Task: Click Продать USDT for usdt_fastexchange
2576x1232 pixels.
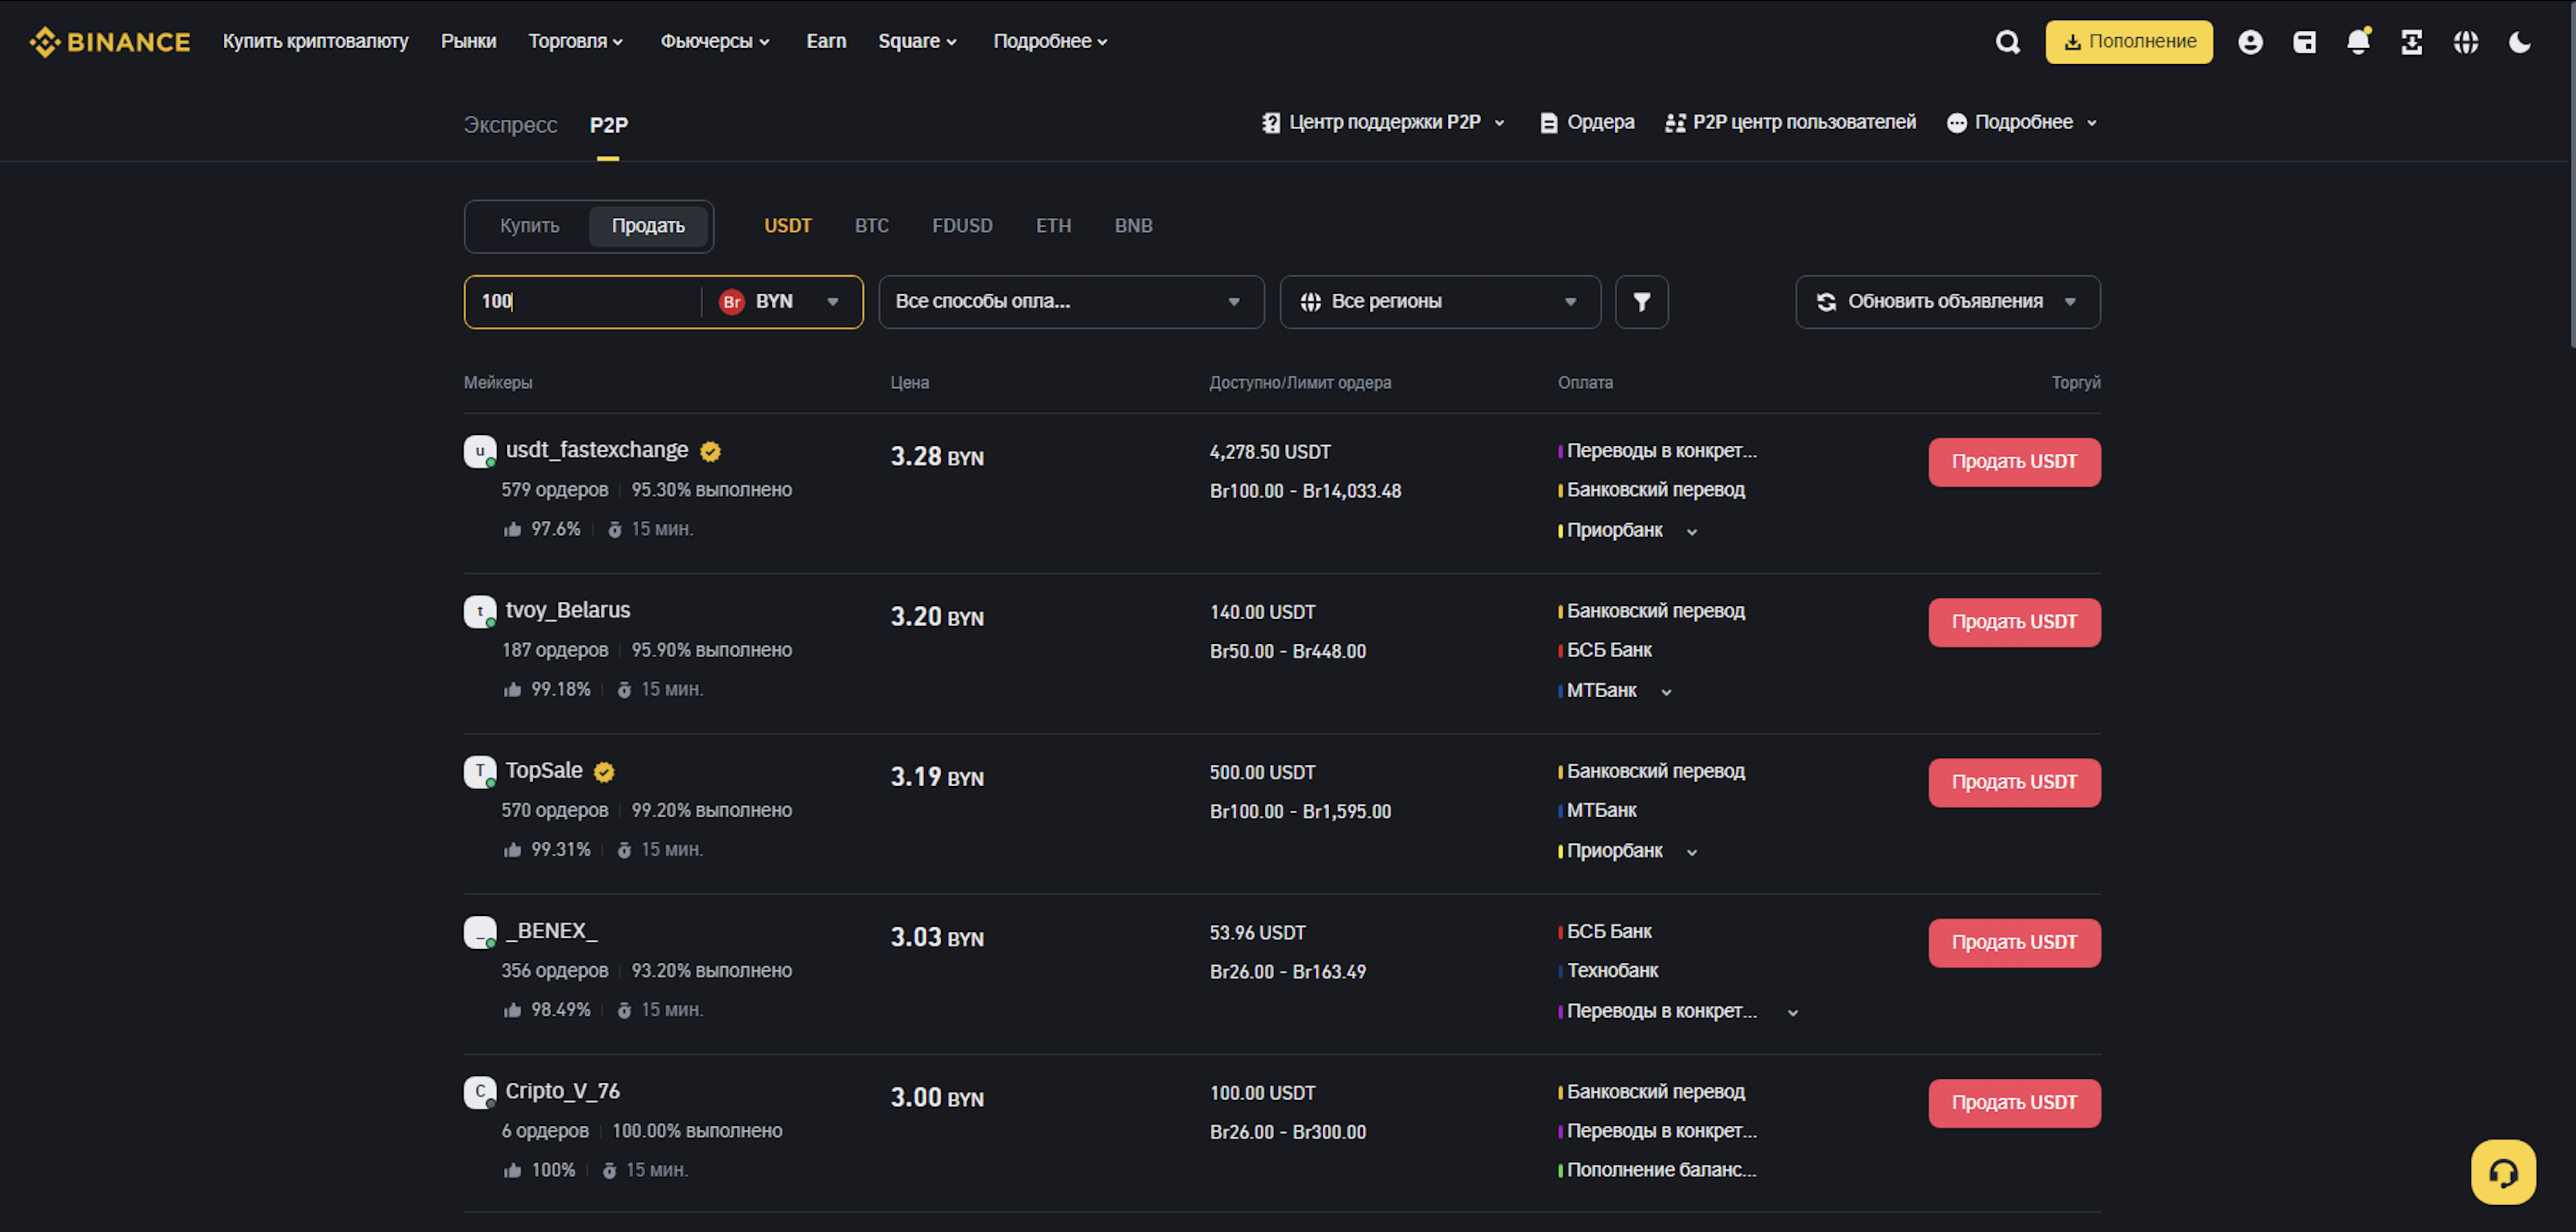Action: 2014,462
